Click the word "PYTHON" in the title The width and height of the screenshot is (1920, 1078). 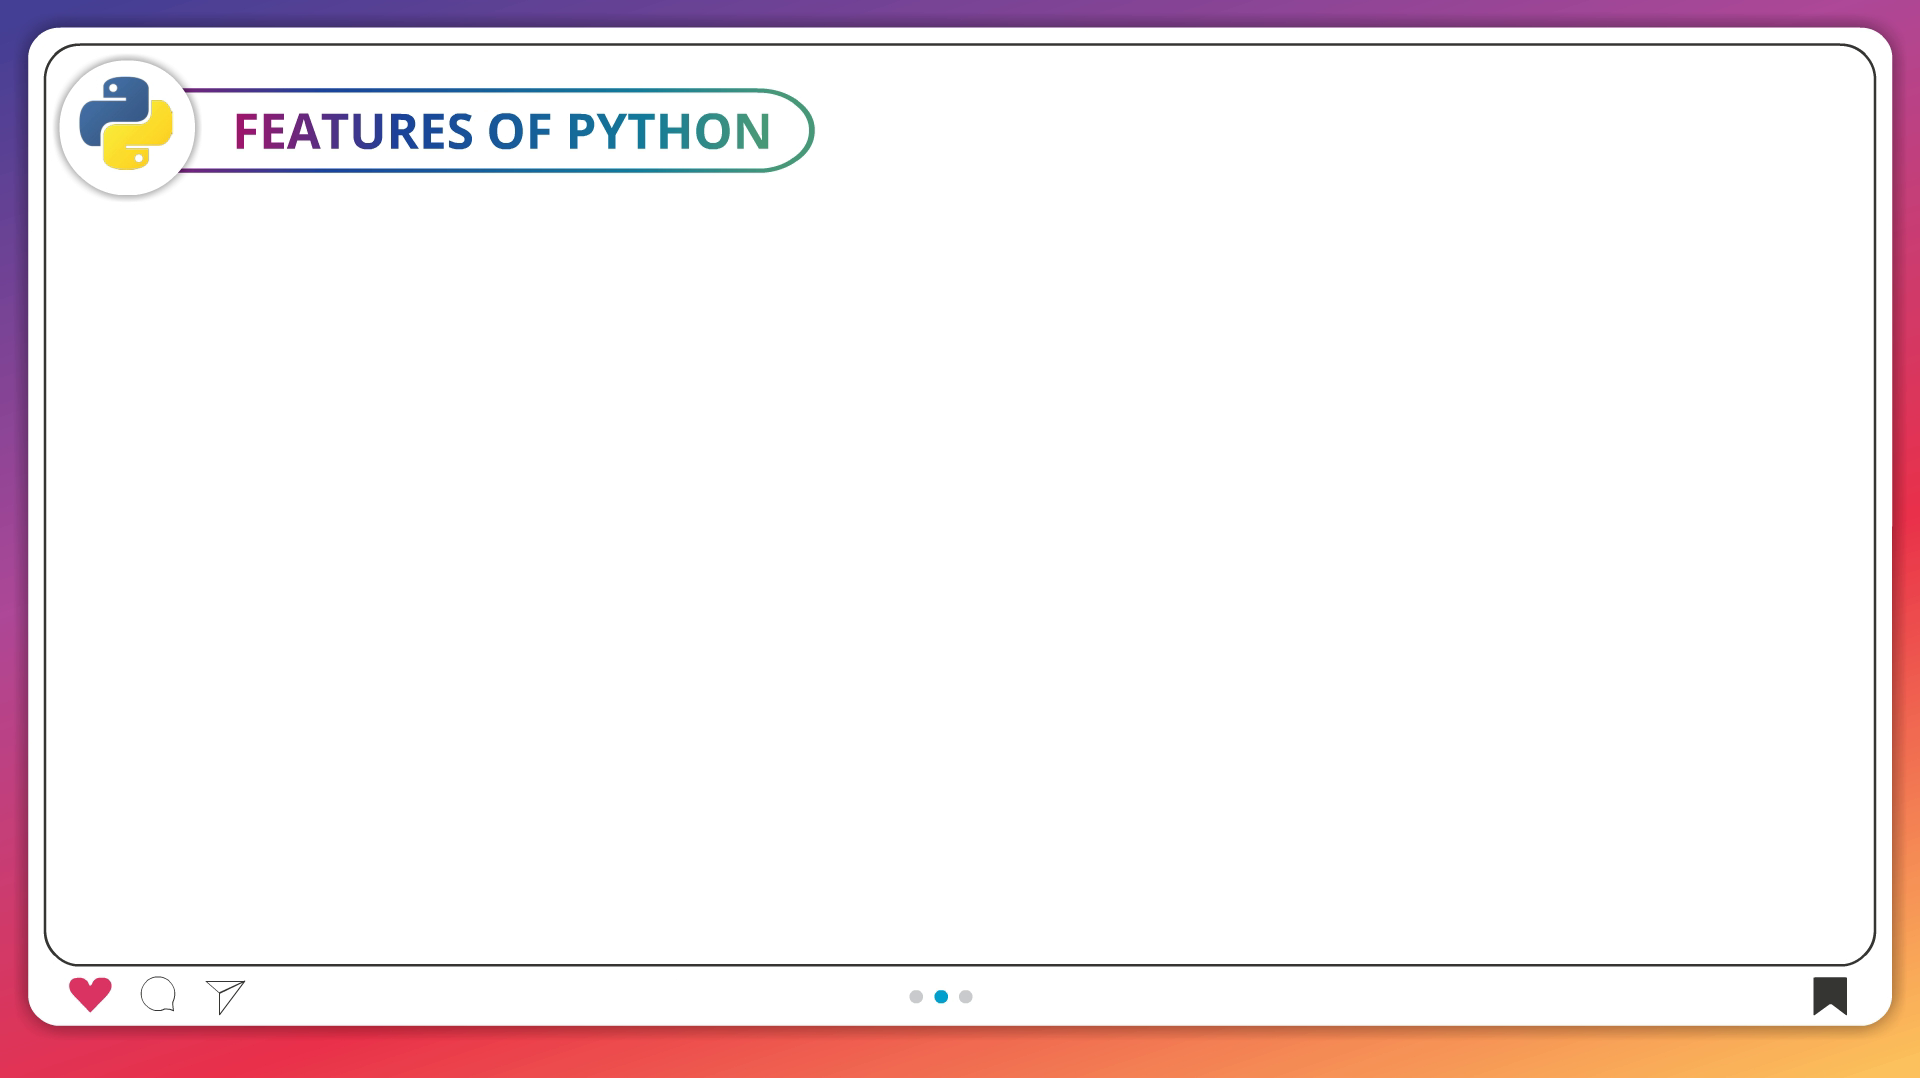click(668, 131)
